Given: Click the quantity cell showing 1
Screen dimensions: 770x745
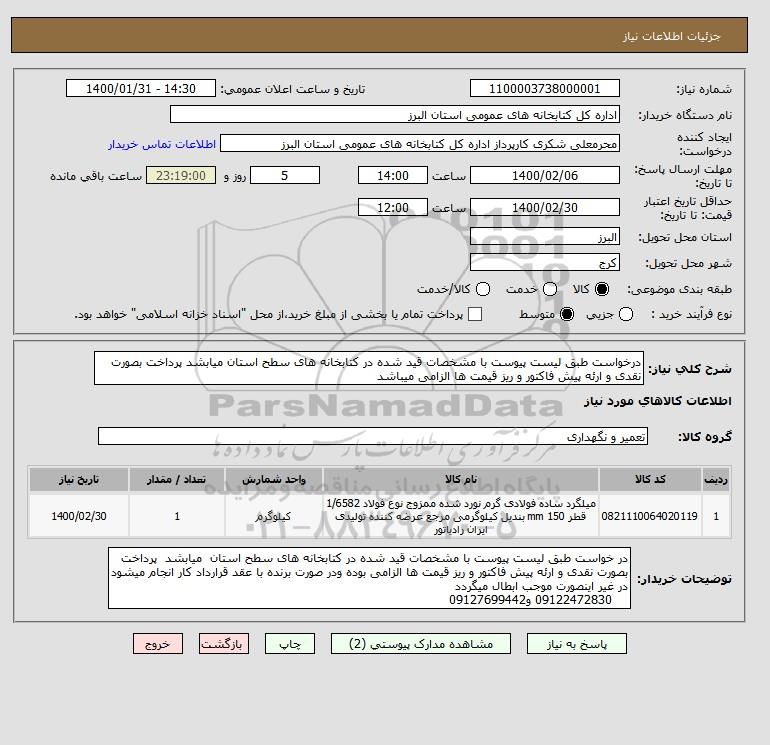Looking at the screenshot, I should [x=177, y=516].
